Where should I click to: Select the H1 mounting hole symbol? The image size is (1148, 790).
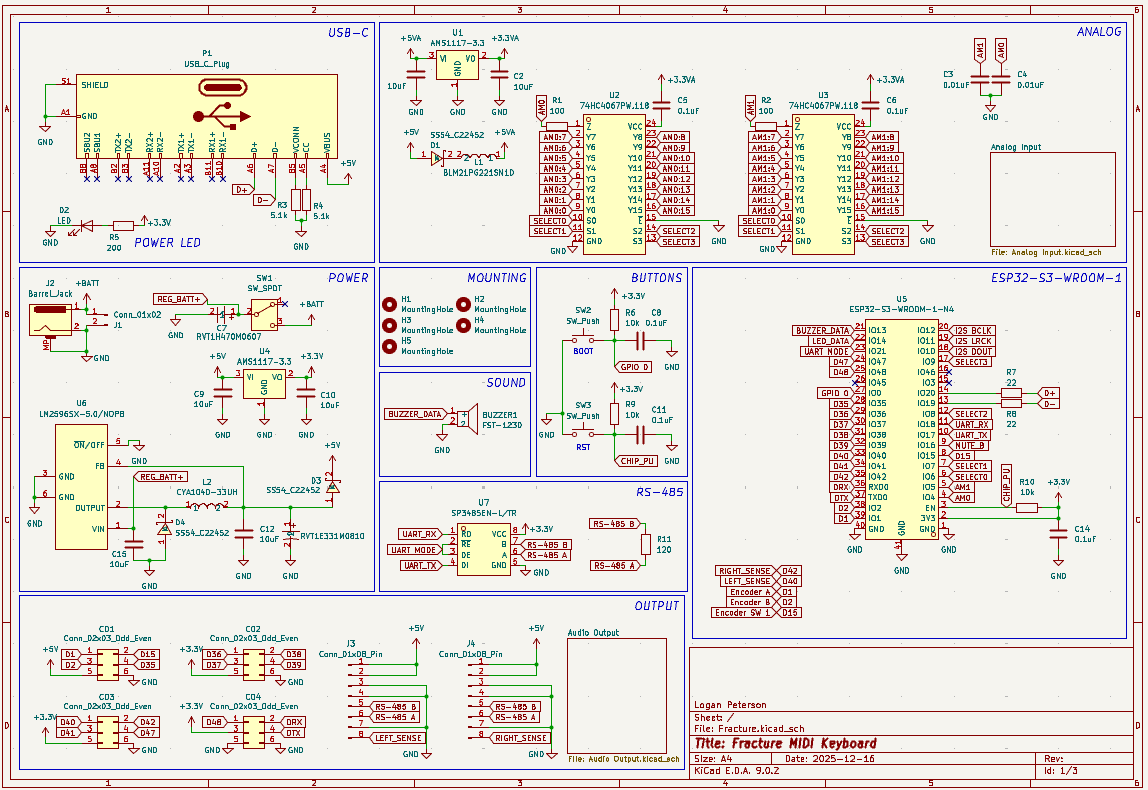click(x=390, y=304)
